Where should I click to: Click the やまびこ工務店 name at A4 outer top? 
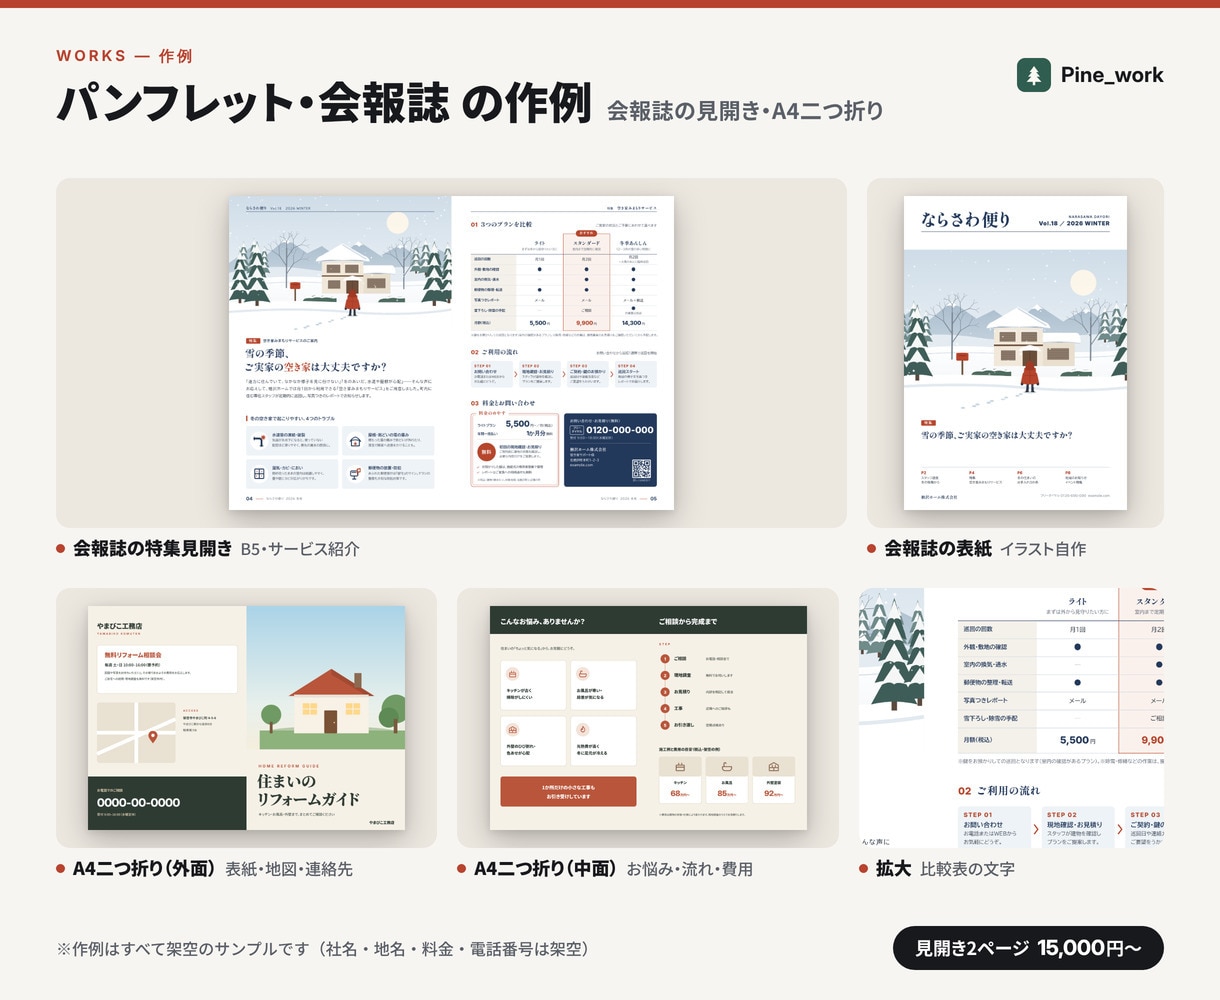(120, 626)
